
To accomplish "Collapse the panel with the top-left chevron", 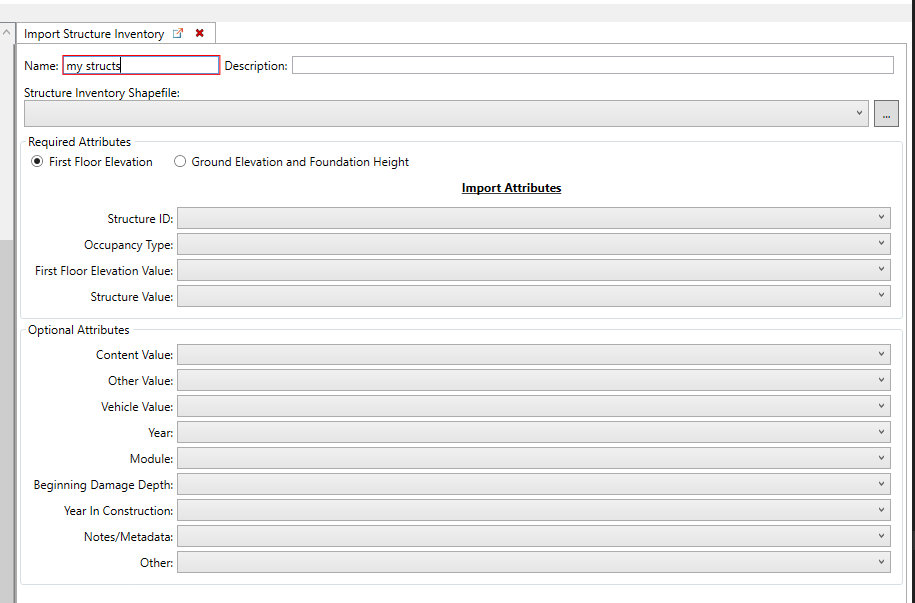I will coord(7,30).
